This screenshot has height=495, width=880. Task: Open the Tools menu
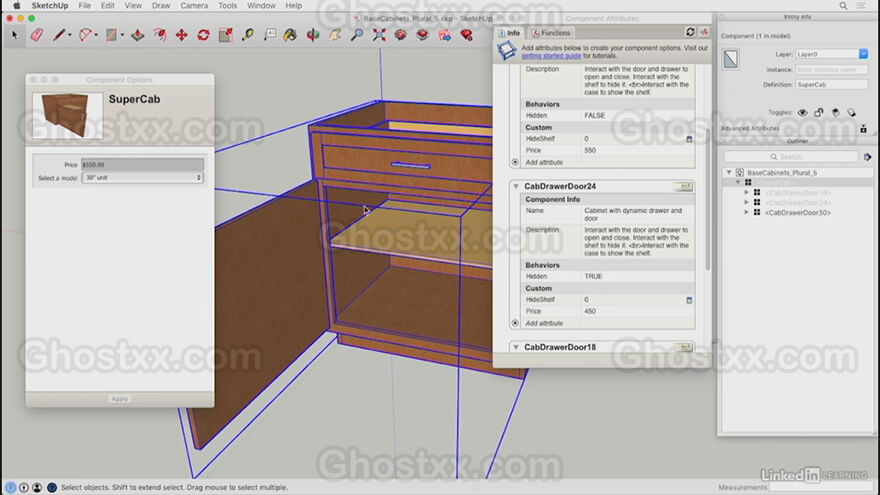coord(227,6)
